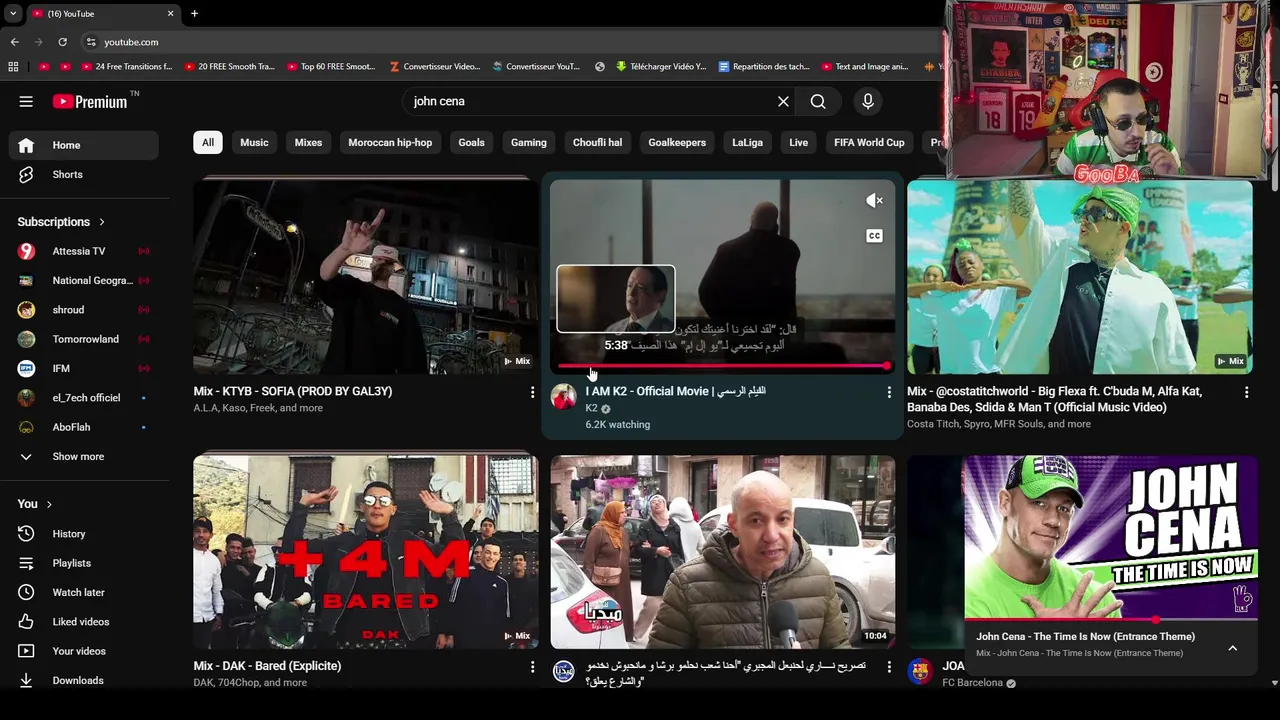The width and height of the screenshot is (1280, 720).
Task: Select the Mixes filter chip
Action: point(308,143)
